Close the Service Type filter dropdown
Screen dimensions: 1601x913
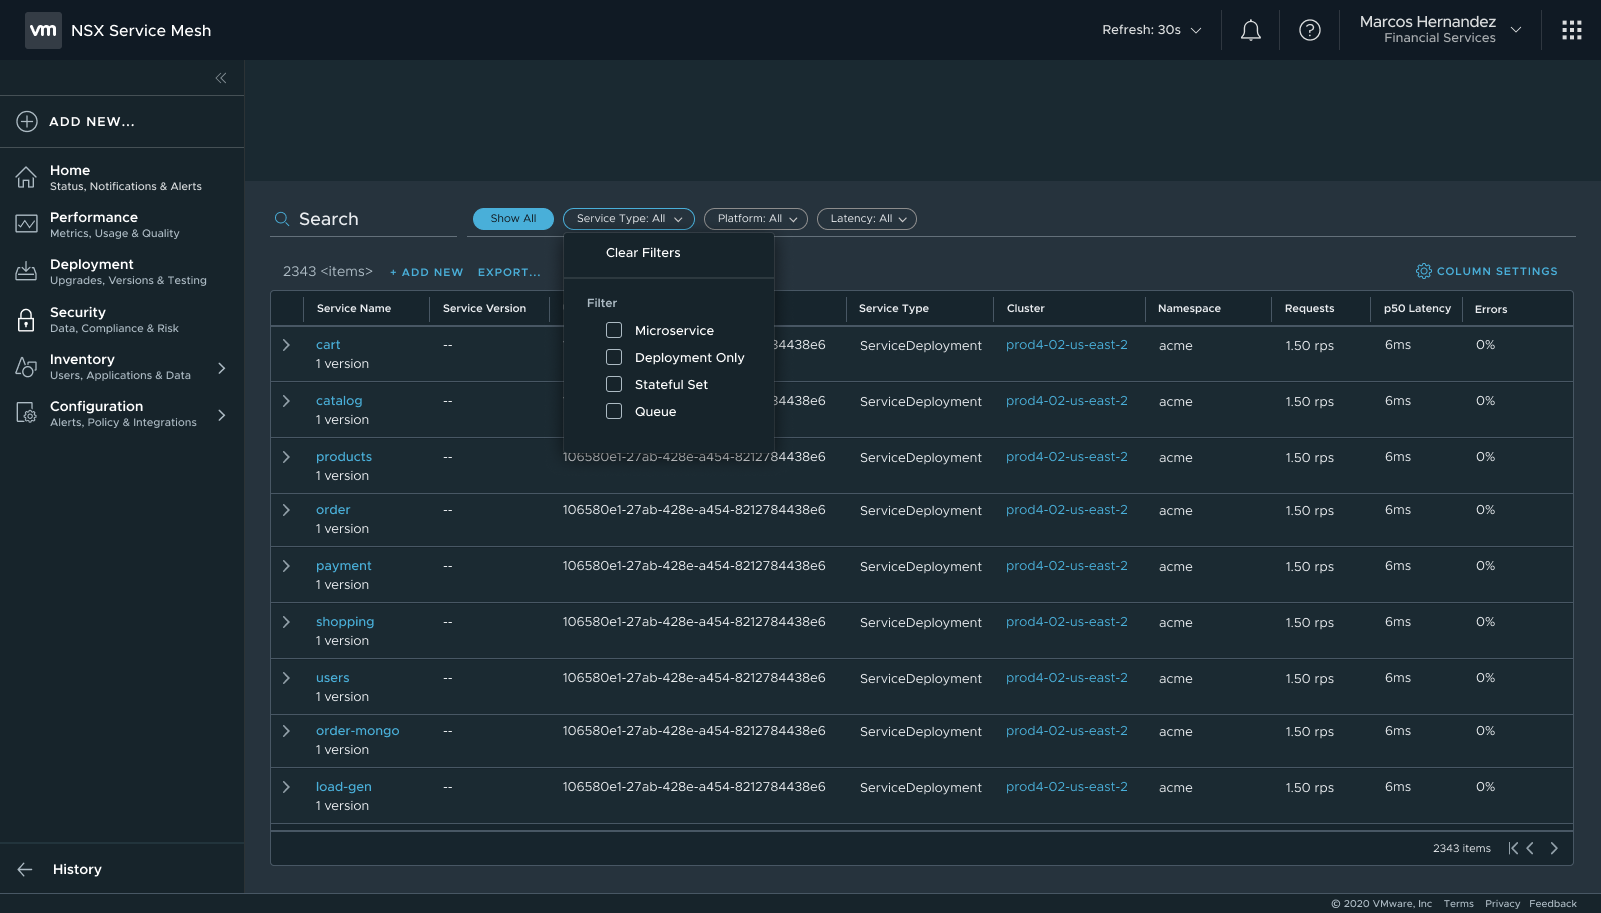coord(628,219)
